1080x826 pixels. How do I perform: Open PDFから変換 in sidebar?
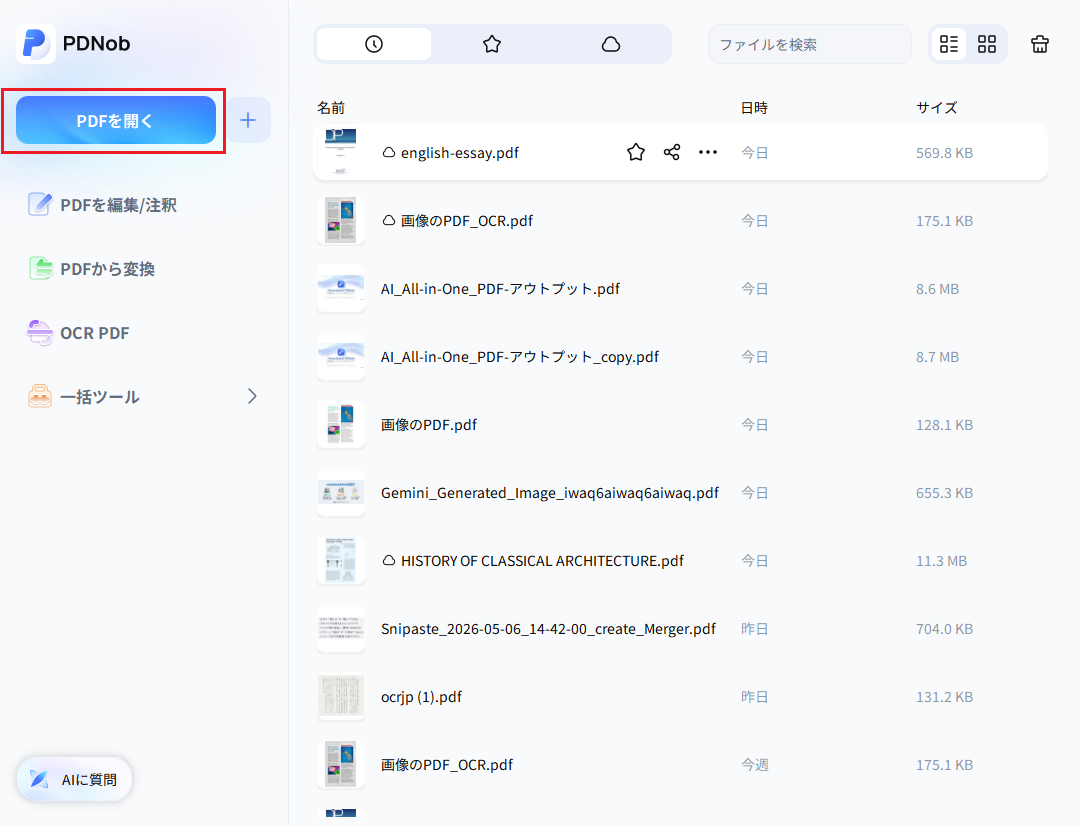pos(91,269)
